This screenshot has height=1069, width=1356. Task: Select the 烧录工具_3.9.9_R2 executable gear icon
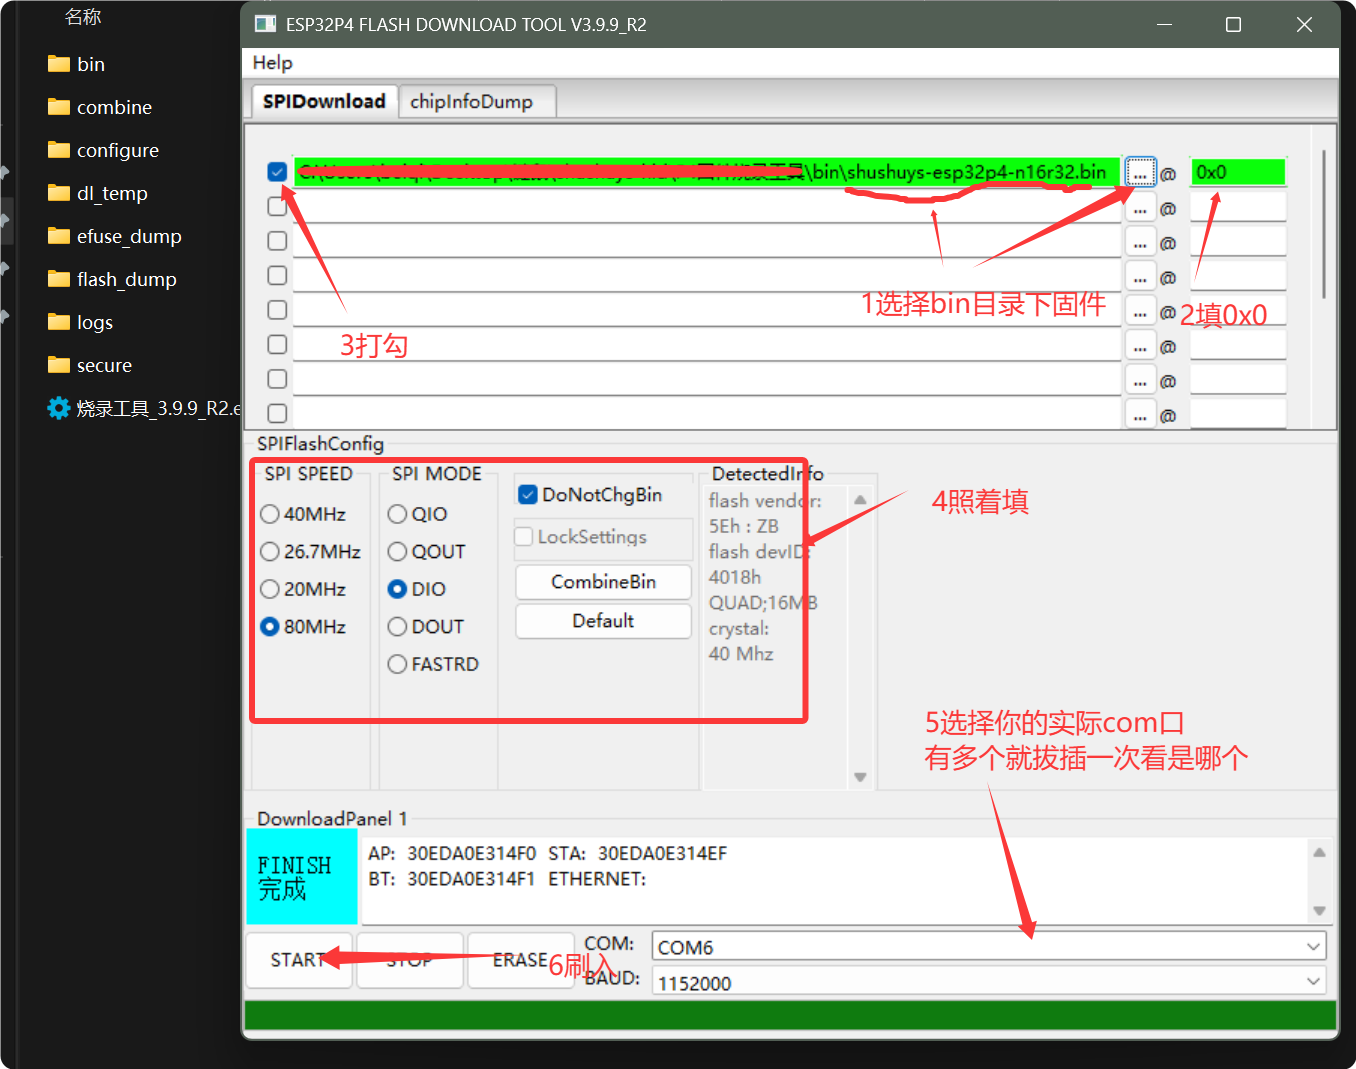59,408
